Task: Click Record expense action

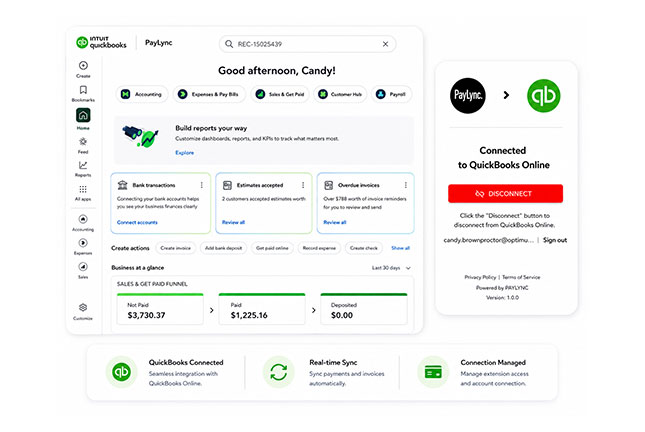Action: coord(319,248)
